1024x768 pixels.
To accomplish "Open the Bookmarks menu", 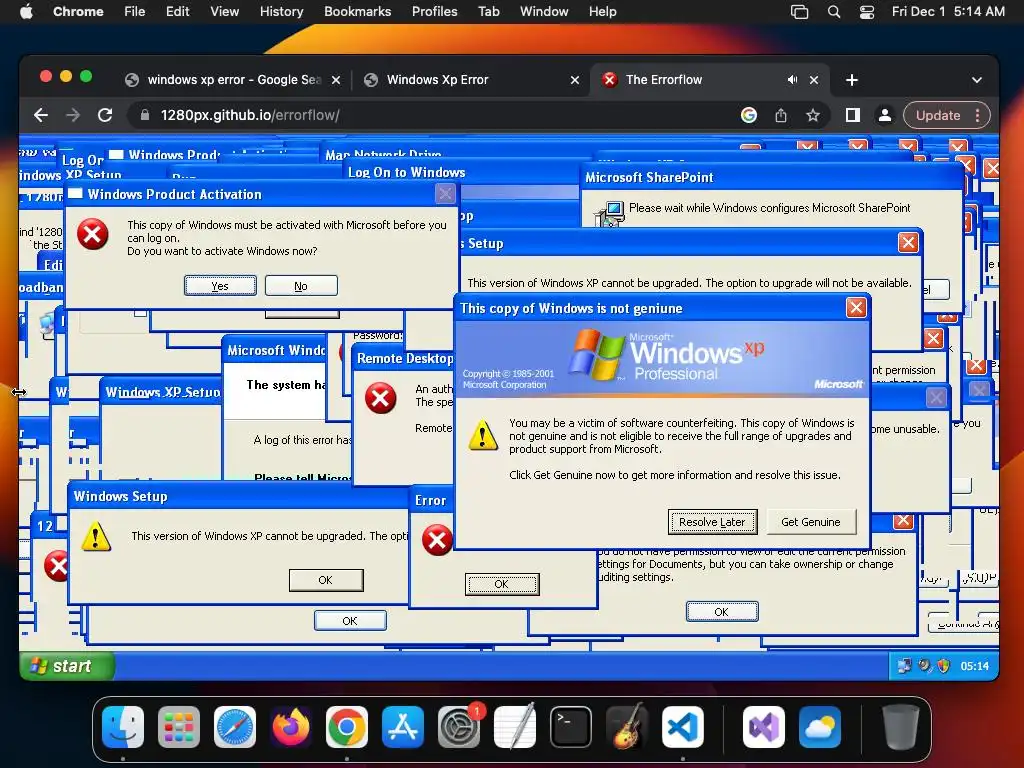I will pyautogui.click(x=357, y=11).
